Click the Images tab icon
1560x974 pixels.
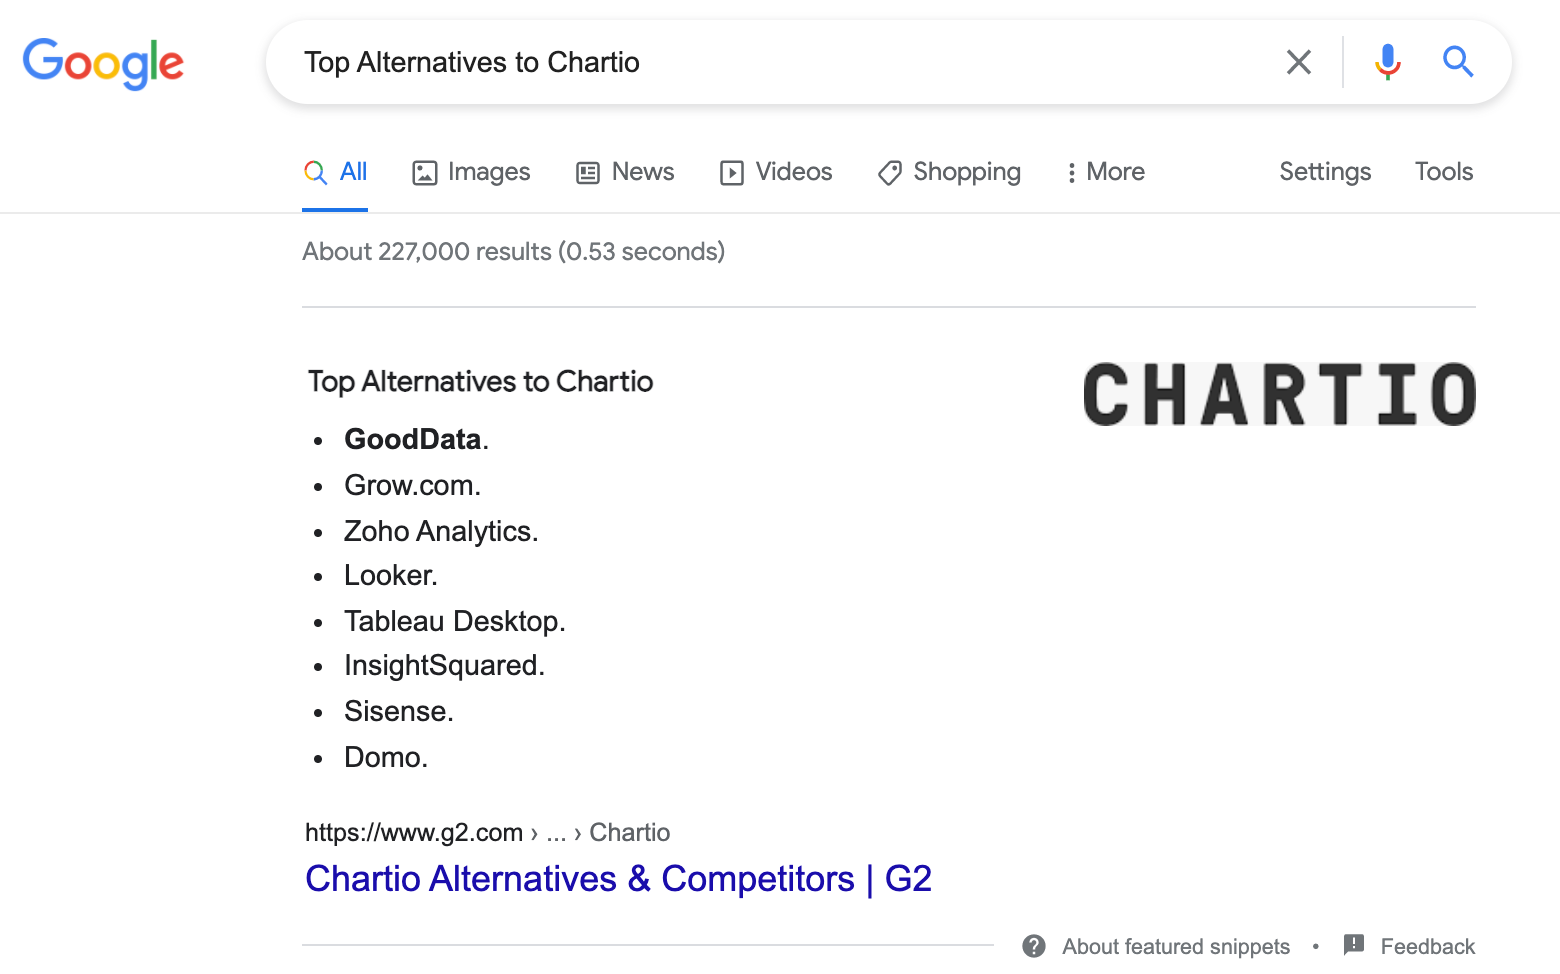pos(425,172)
